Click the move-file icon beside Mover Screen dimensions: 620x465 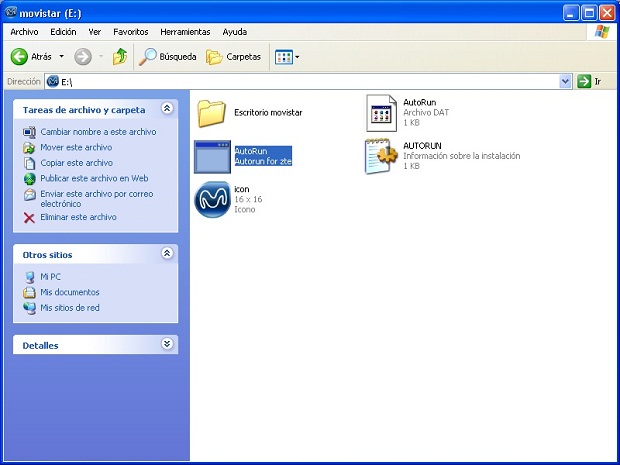(29, 148)
